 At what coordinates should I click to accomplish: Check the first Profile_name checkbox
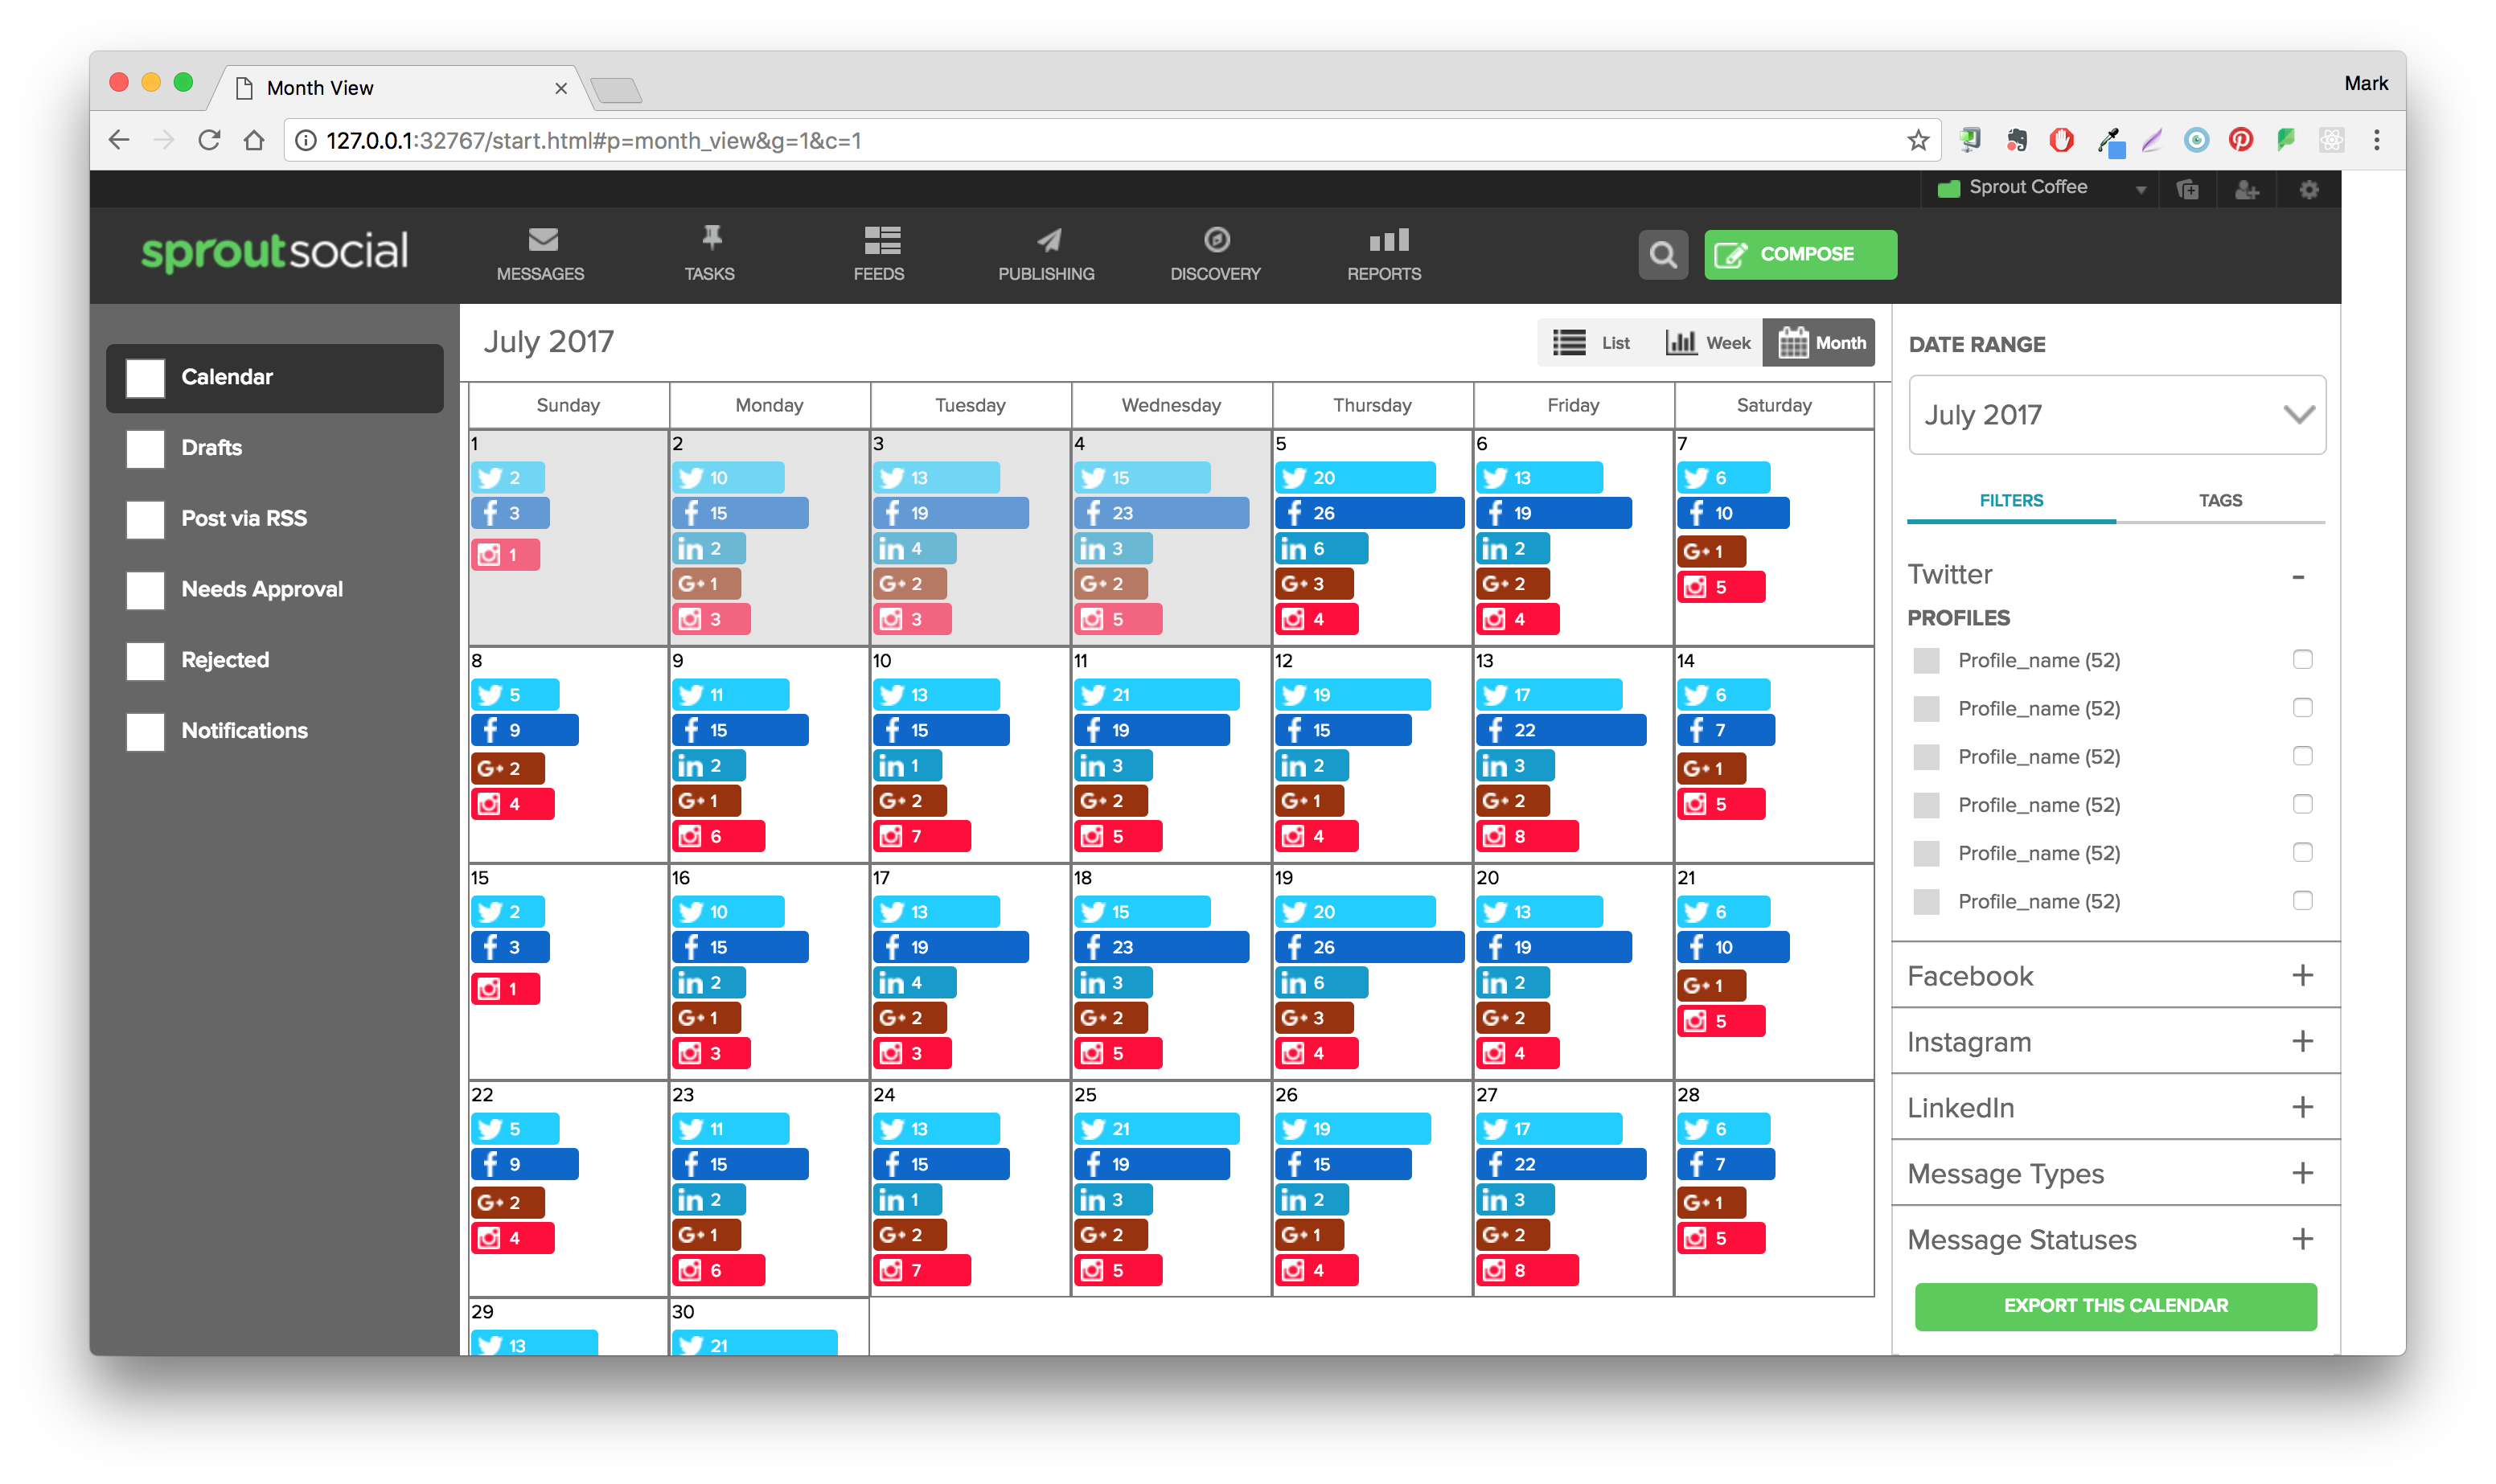[x=2302, y=660]
